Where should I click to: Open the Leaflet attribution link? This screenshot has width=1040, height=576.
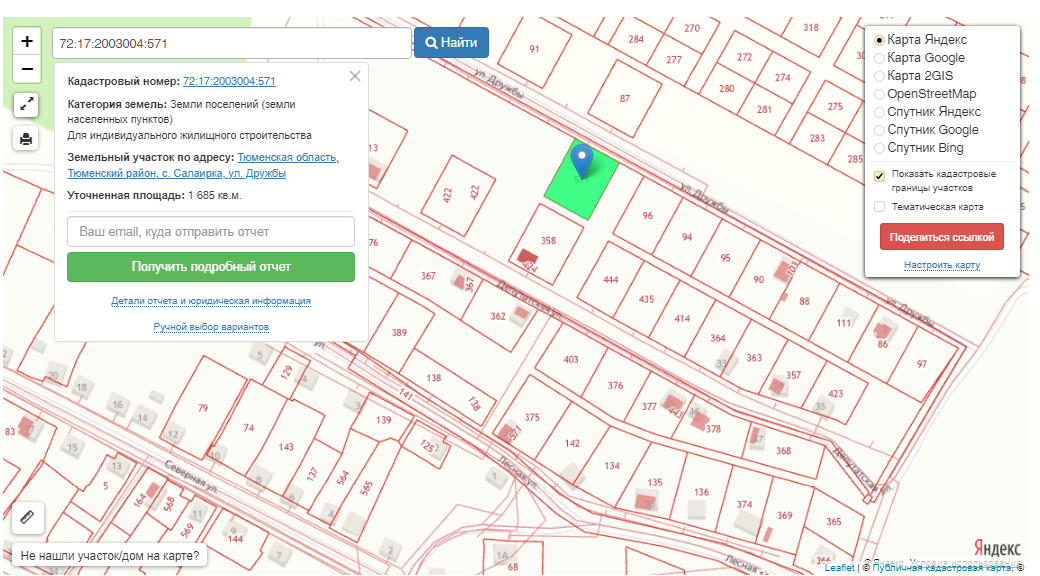pos(839,568)
